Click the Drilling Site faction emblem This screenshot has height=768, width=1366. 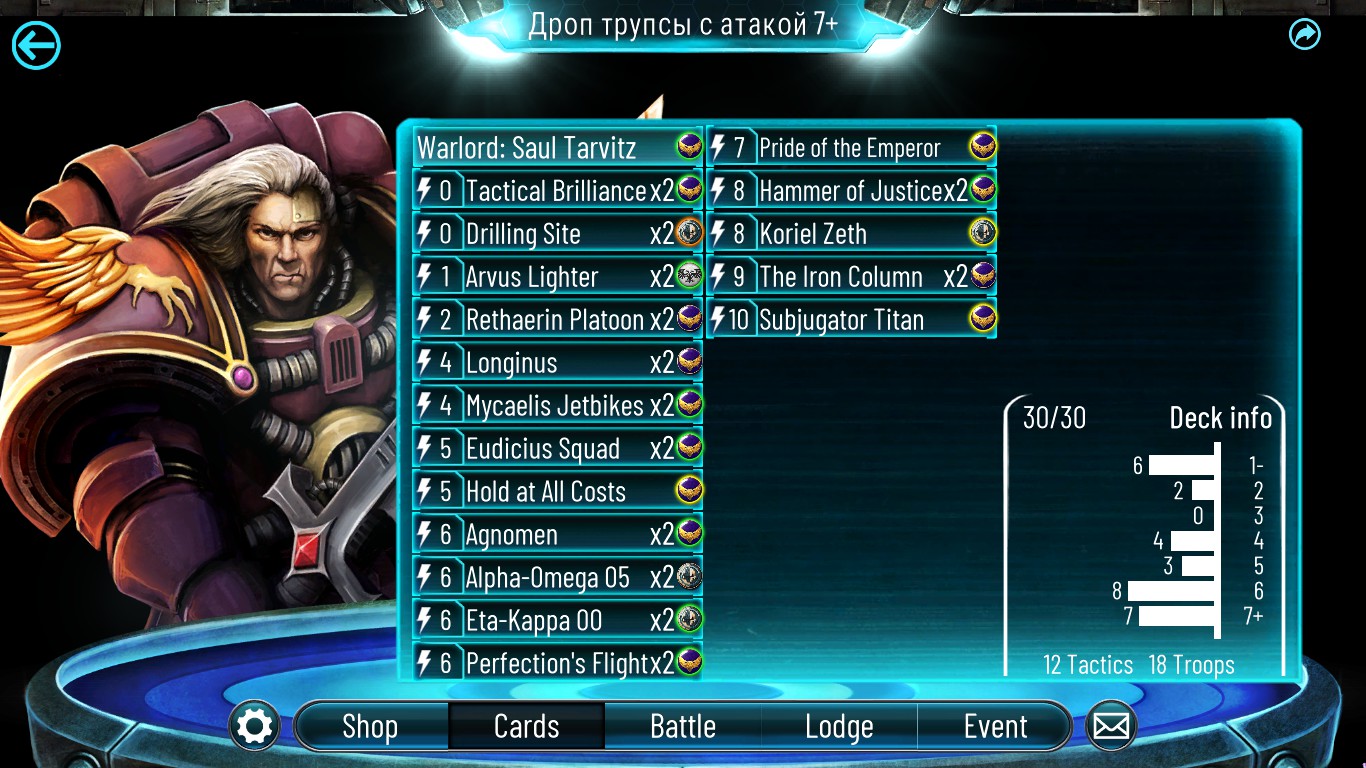click(689, 233)
